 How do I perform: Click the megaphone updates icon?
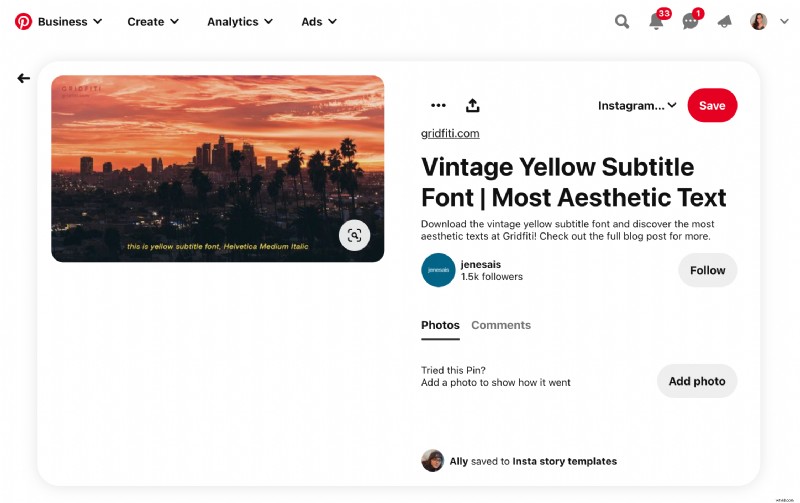click(x=724, y=21)
